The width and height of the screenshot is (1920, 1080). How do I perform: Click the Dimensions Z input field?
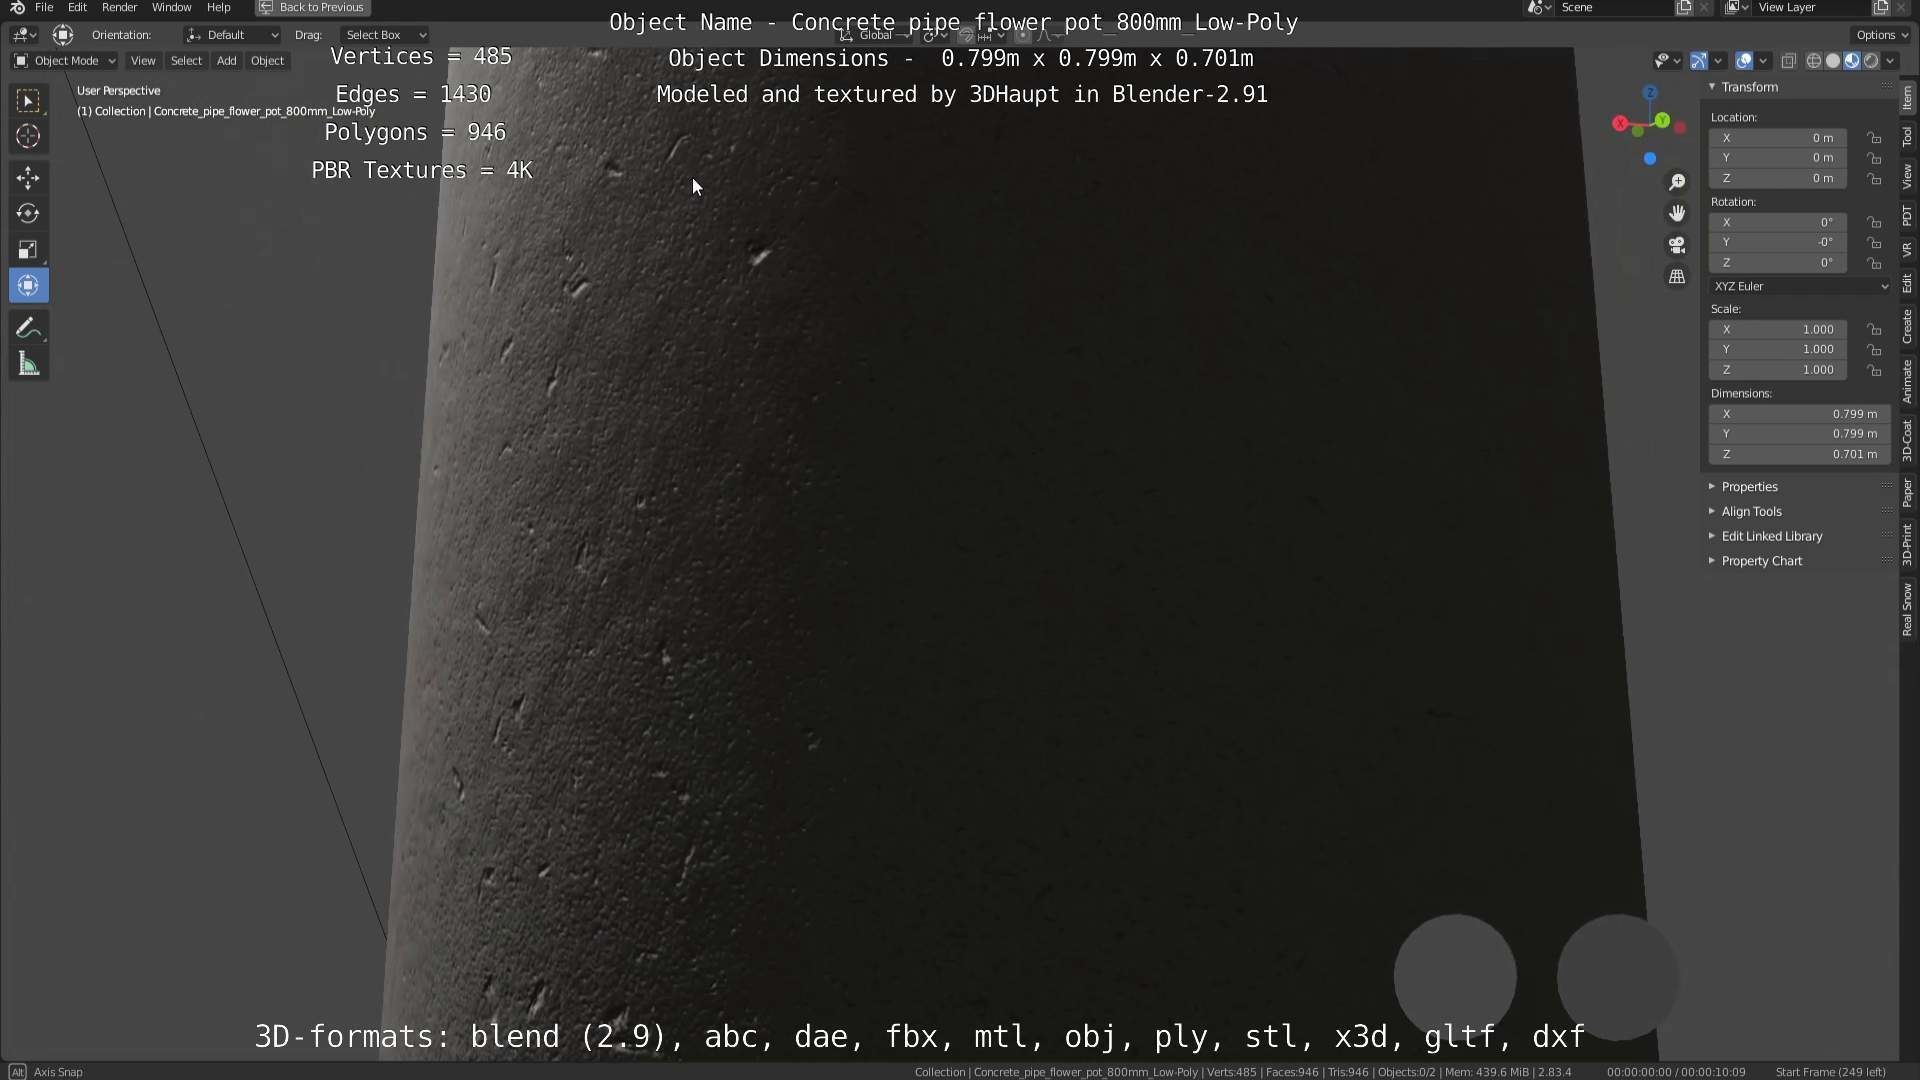pos(1798,454)
